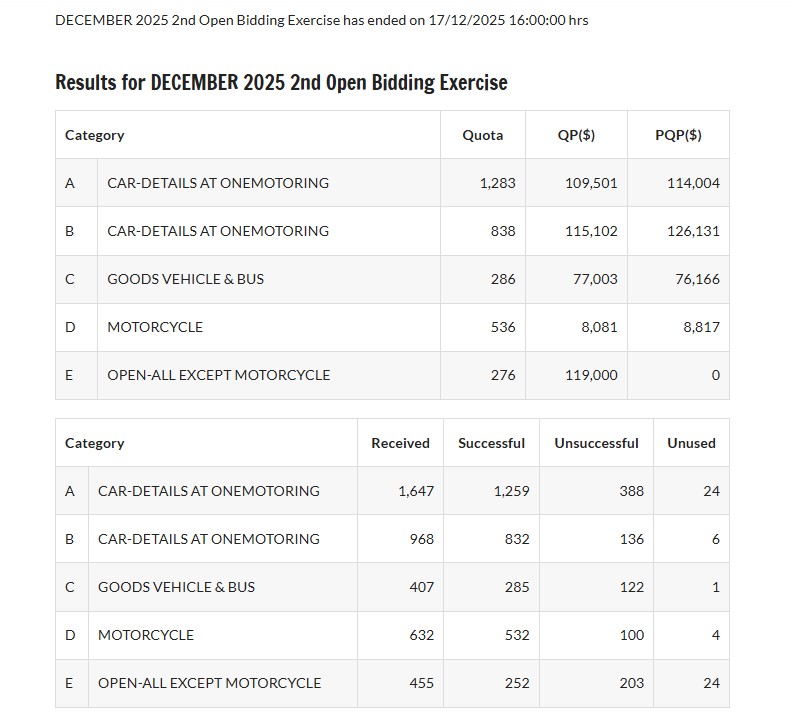The width and height of the screenshot is (795, 717).
Task: Click the Received column header
Action: [x=400, y=443]
